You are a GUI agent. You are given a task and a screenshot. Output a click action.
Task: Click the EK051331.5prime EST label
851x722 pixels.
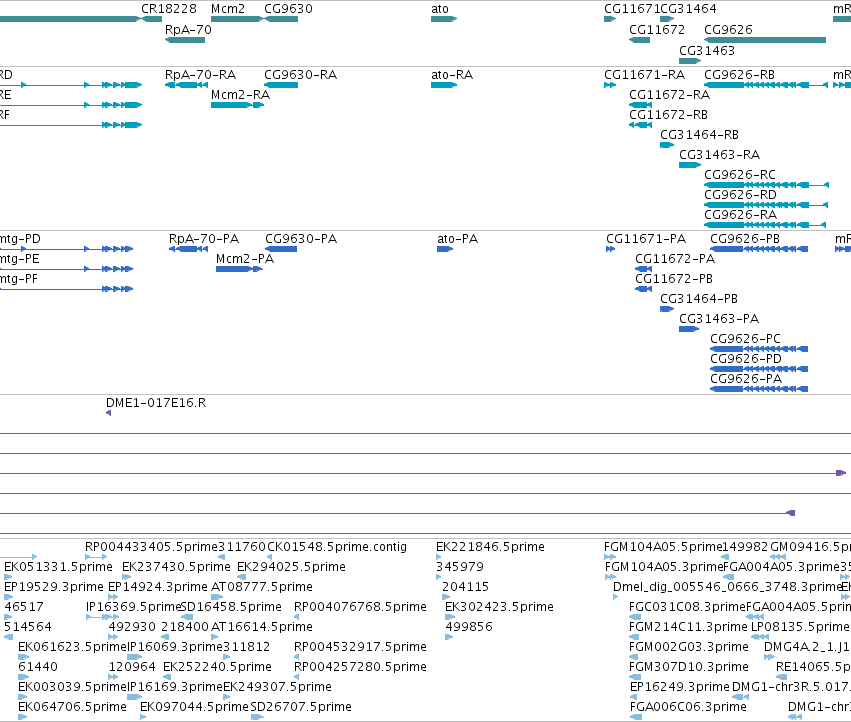click(x=58, y=567)
